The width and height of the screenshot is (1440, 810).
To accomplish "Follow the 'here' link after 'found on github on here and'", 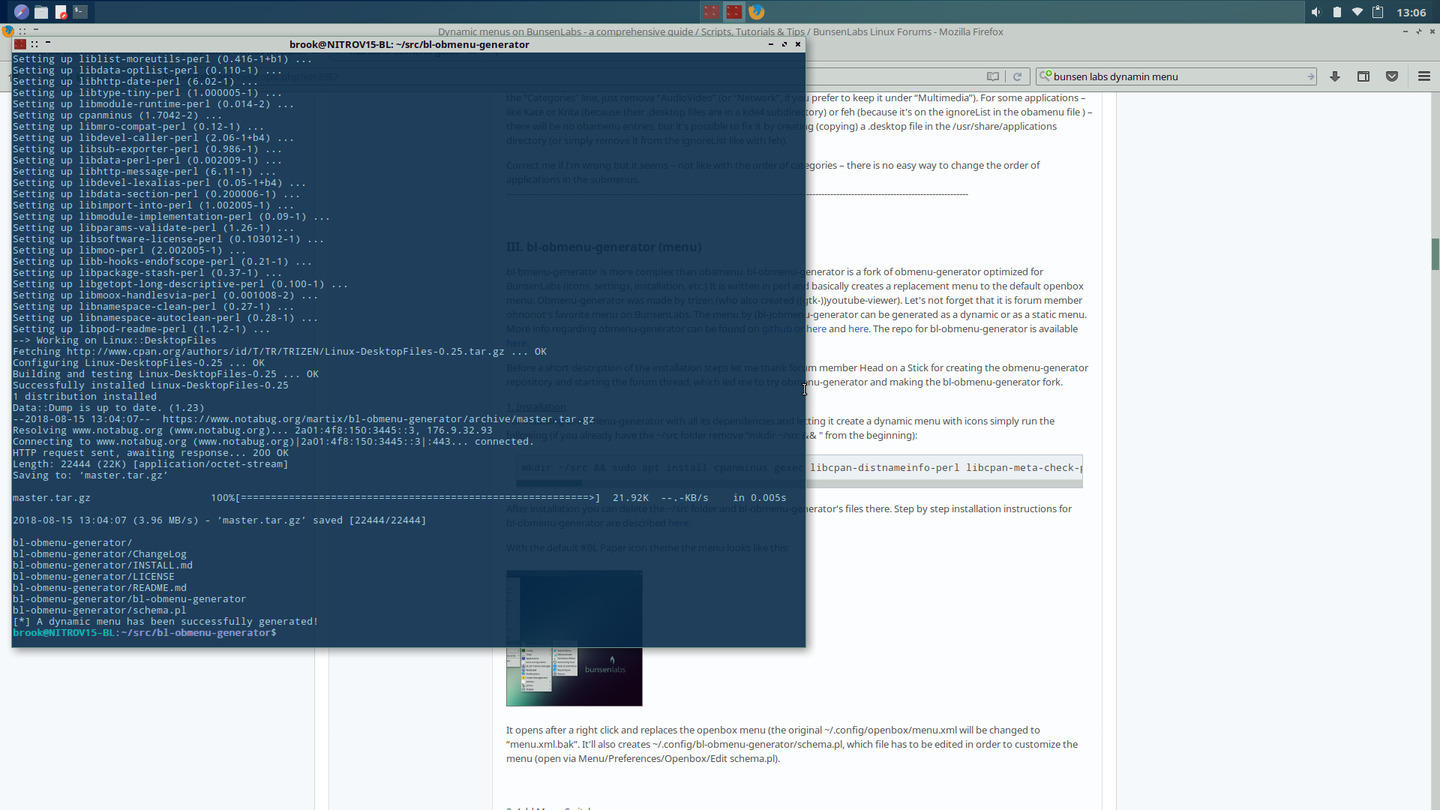I will coord(858,328).
